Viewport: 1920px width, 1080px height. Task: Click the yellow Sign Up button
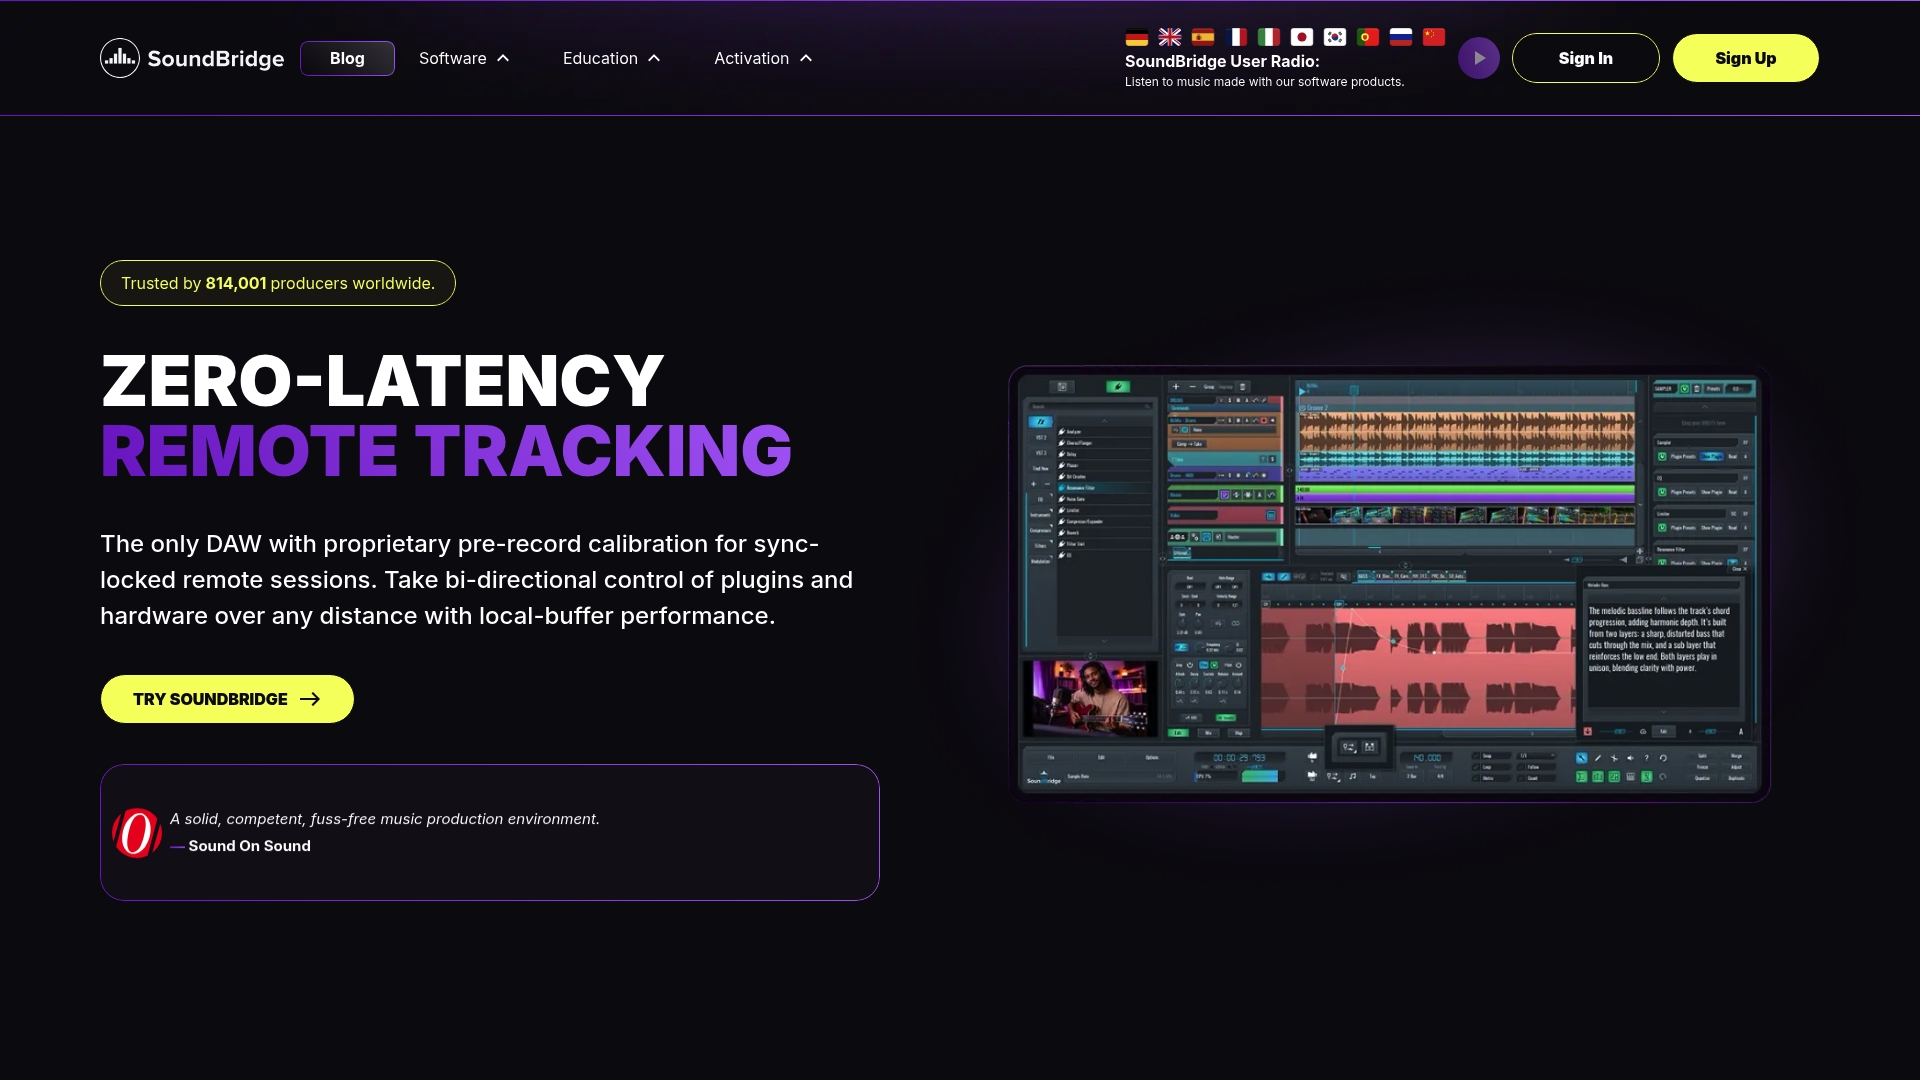tap(1745, 58)
